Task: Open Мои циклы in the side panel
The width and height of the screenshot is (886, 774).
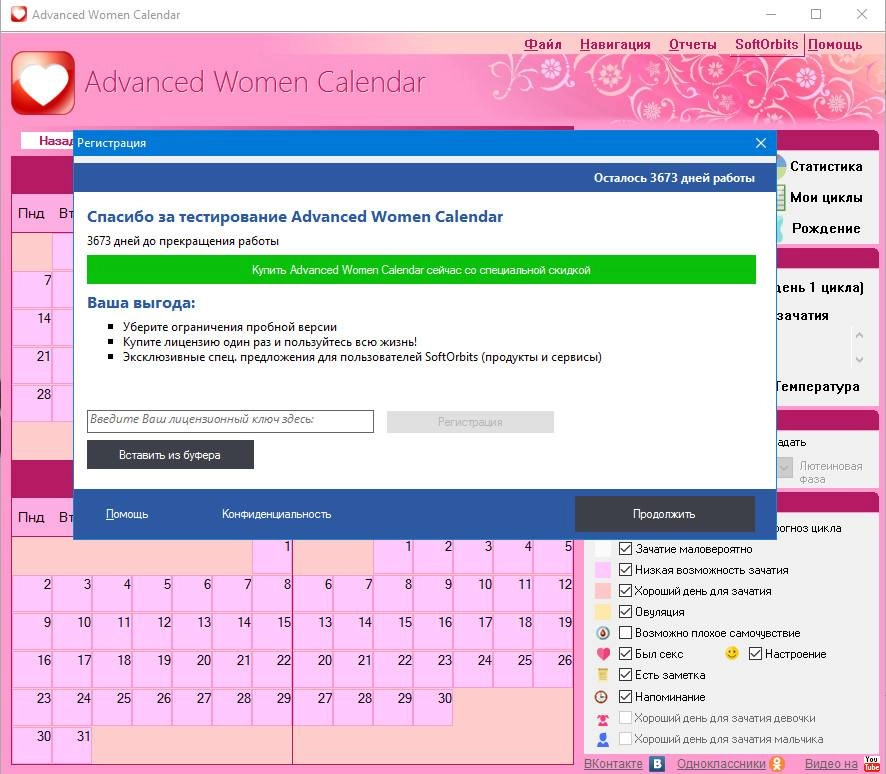Action: (x=826, y=197)
